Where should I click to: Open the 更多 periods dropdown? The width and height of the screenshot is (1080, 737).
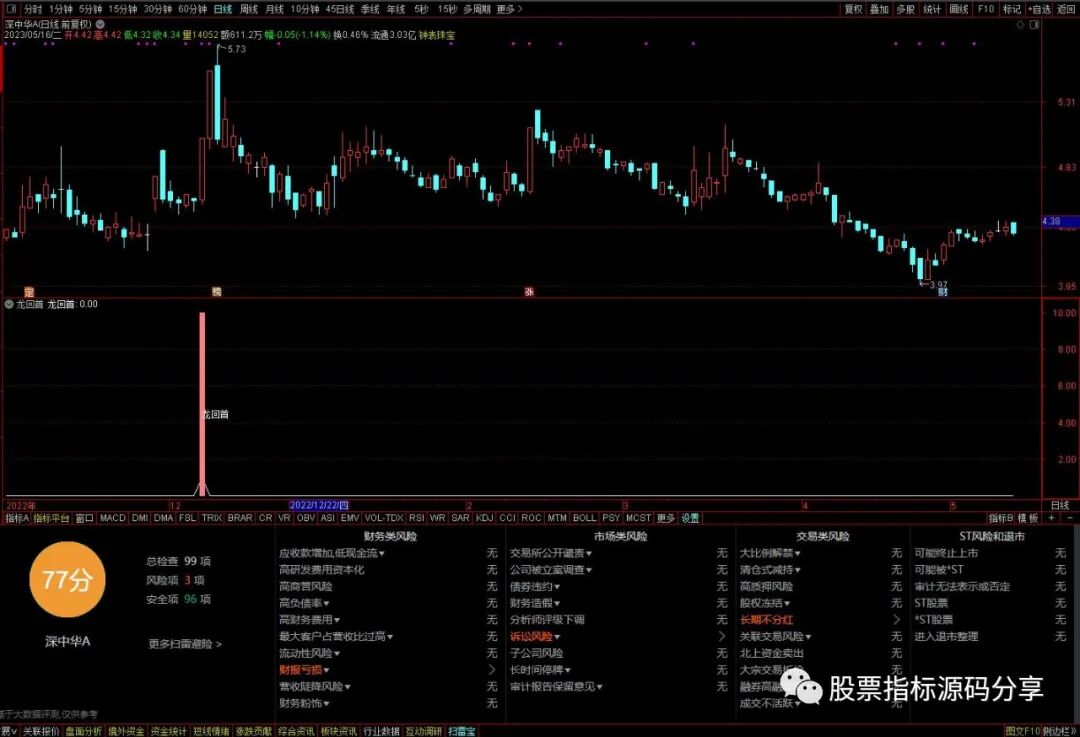click(510, 9)
